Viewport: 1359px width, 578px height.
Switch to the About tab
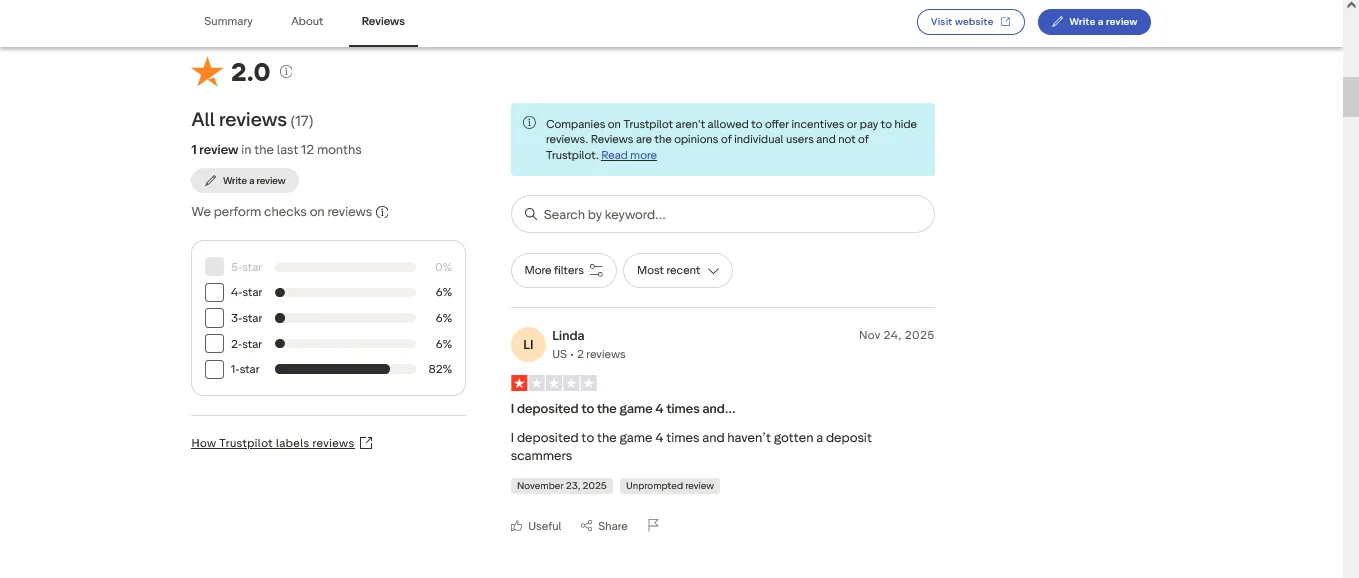click(307, 22)
